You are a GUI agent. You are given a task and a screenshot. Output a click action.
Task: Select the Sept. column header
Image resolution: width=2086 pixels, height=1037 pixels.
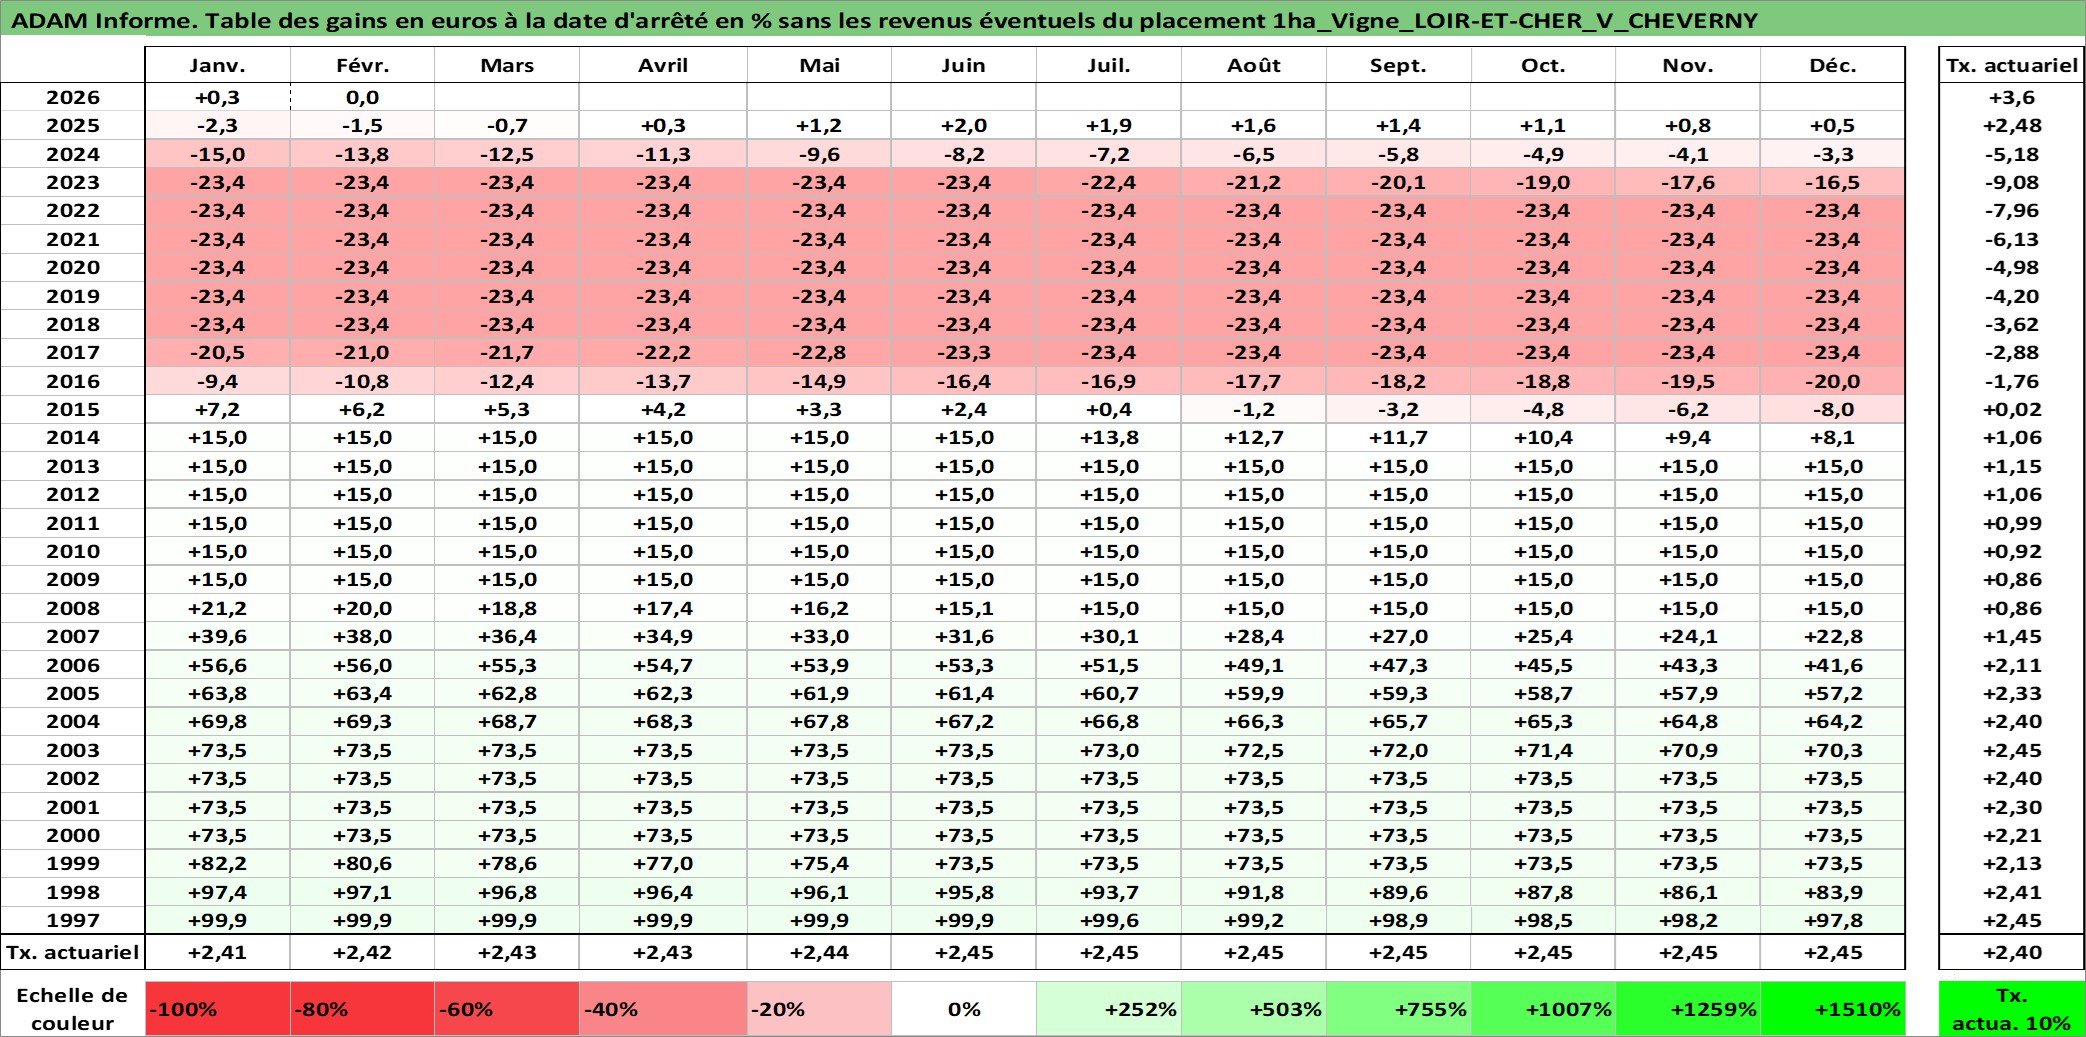(1398, 65)
